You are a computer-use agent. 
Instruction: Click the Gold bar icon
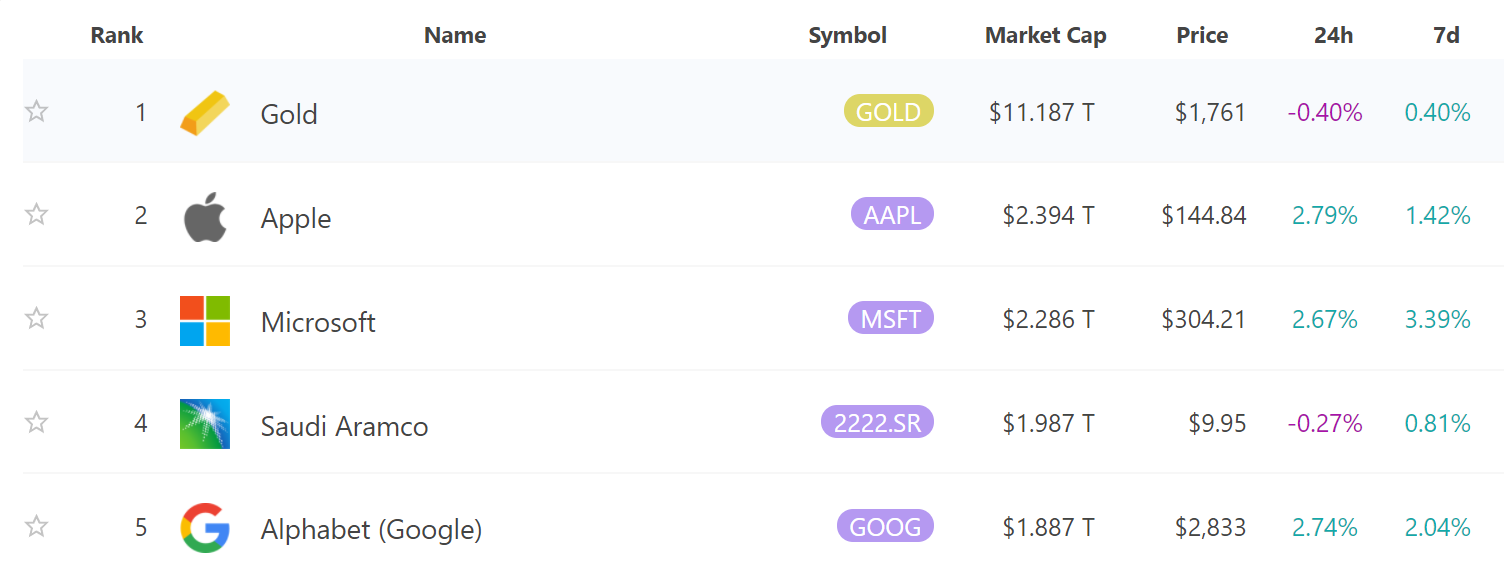[x=204, y=112]
